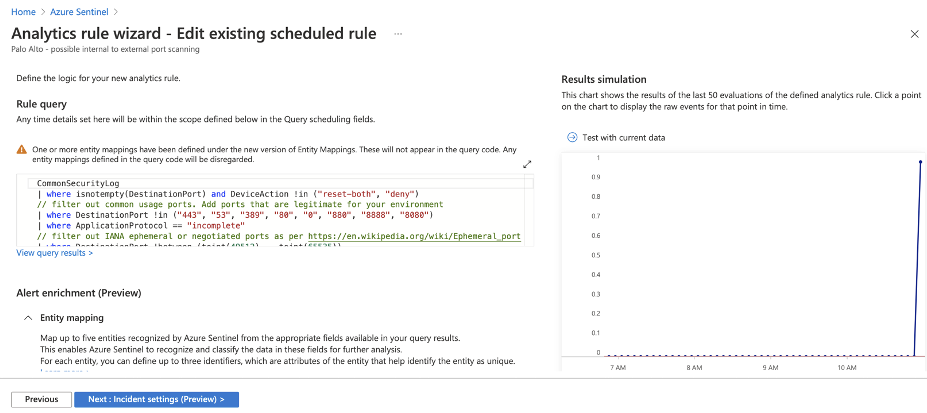Click the peak data point on simulation chart
The image size is (927, 413).
pos(920,161)
